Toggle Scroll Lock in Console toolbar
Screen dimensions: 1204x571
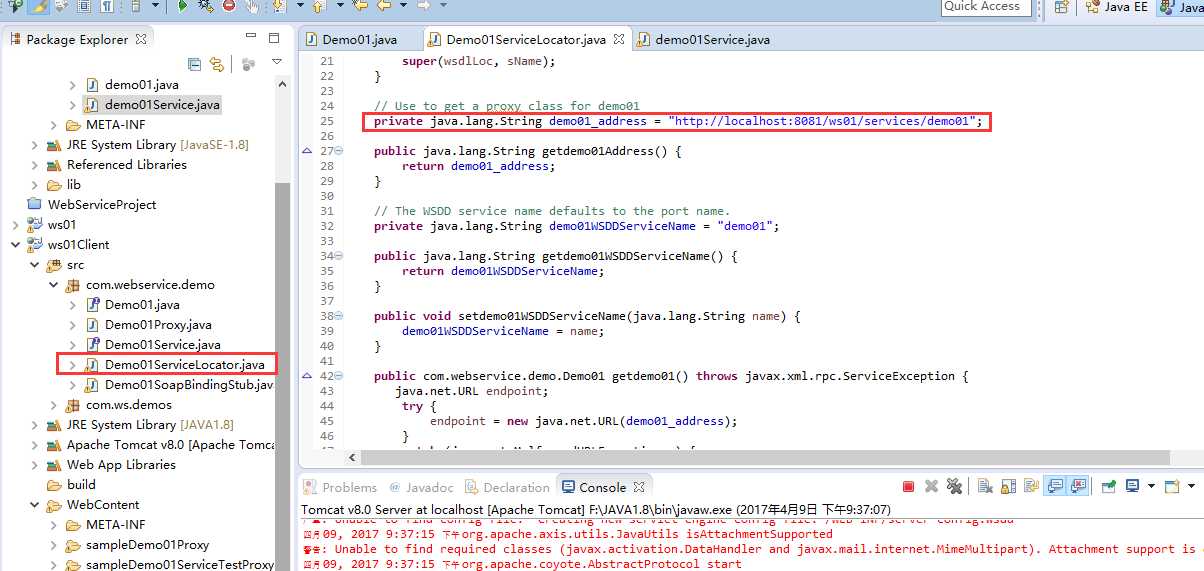[1008, 487]
